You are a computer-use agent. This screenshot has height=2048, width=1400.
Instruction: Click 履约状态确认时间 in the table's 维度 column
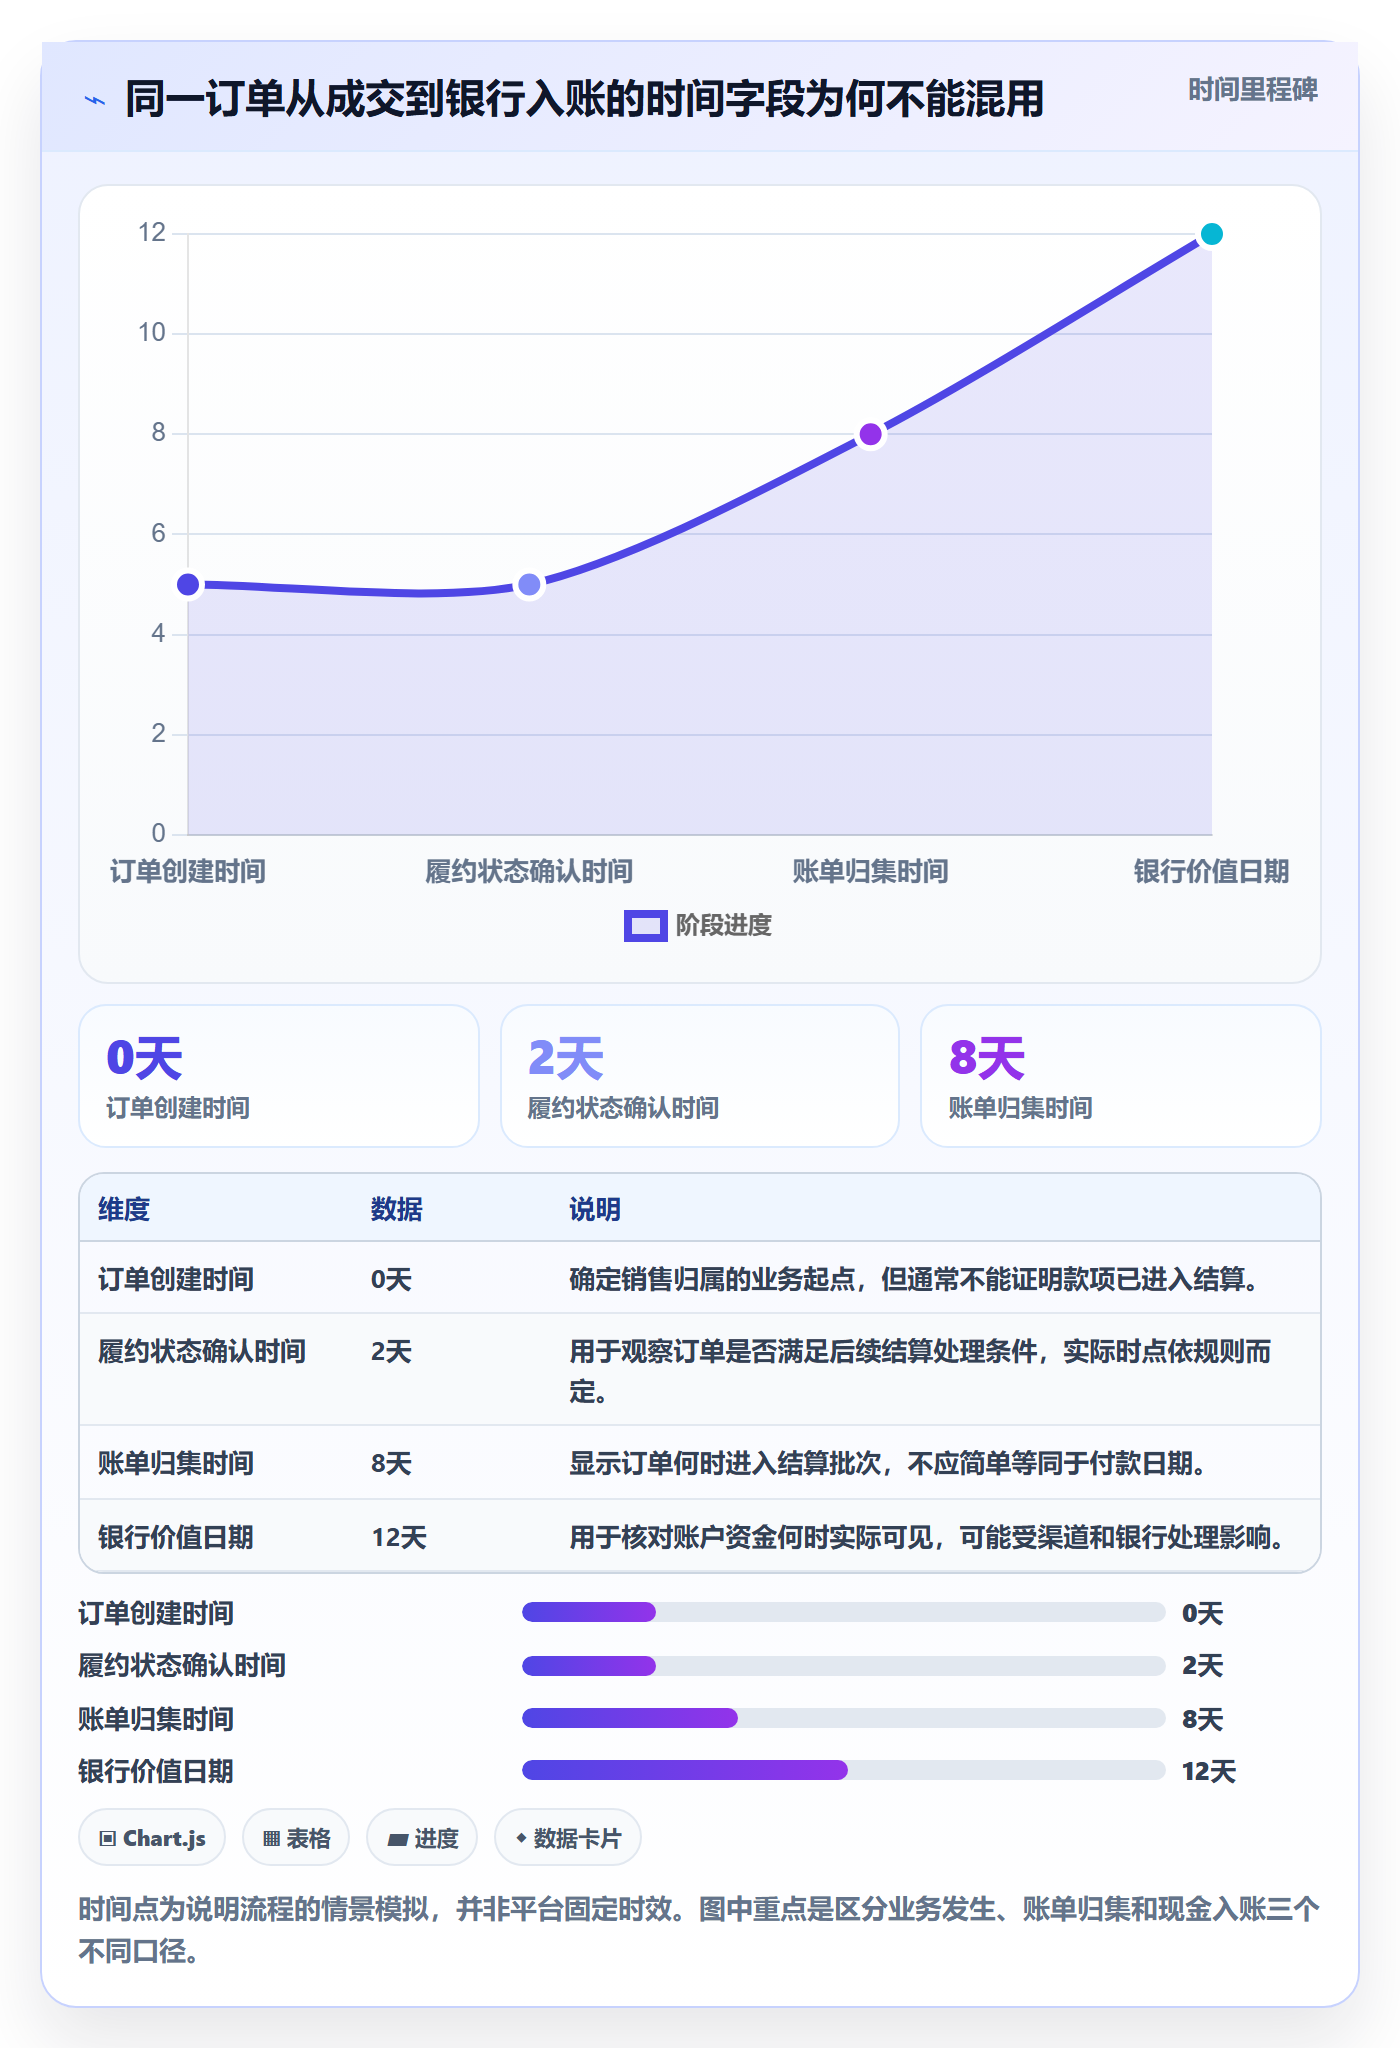(202, 1351)
